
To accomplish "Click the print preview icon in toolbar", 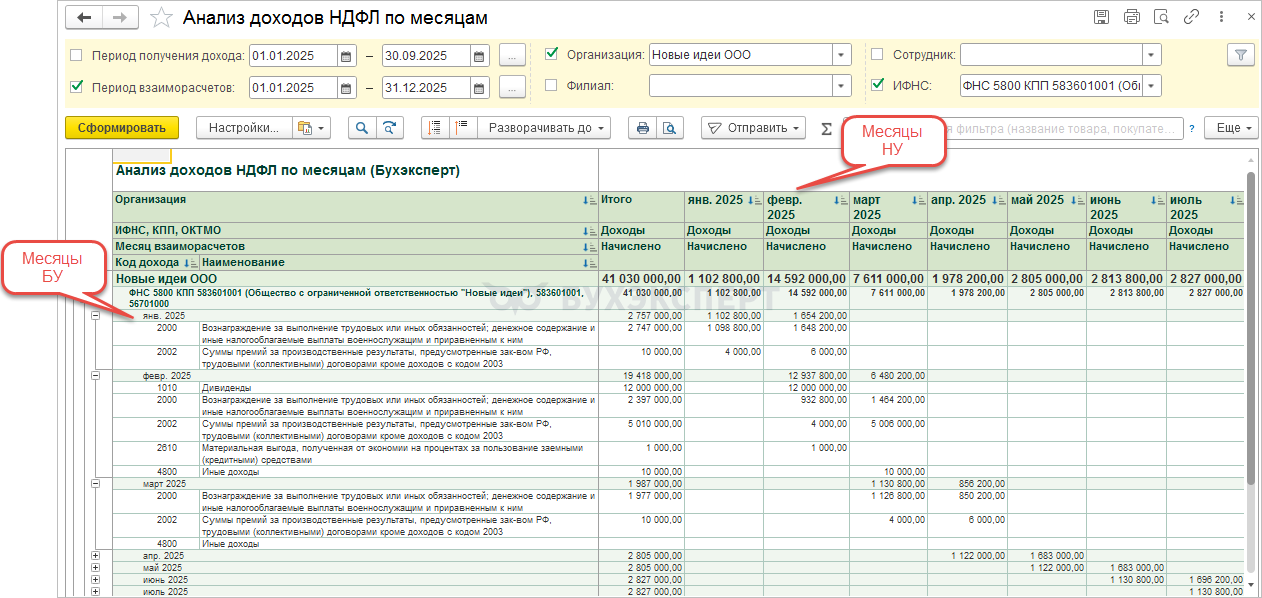I will [668, 128].
